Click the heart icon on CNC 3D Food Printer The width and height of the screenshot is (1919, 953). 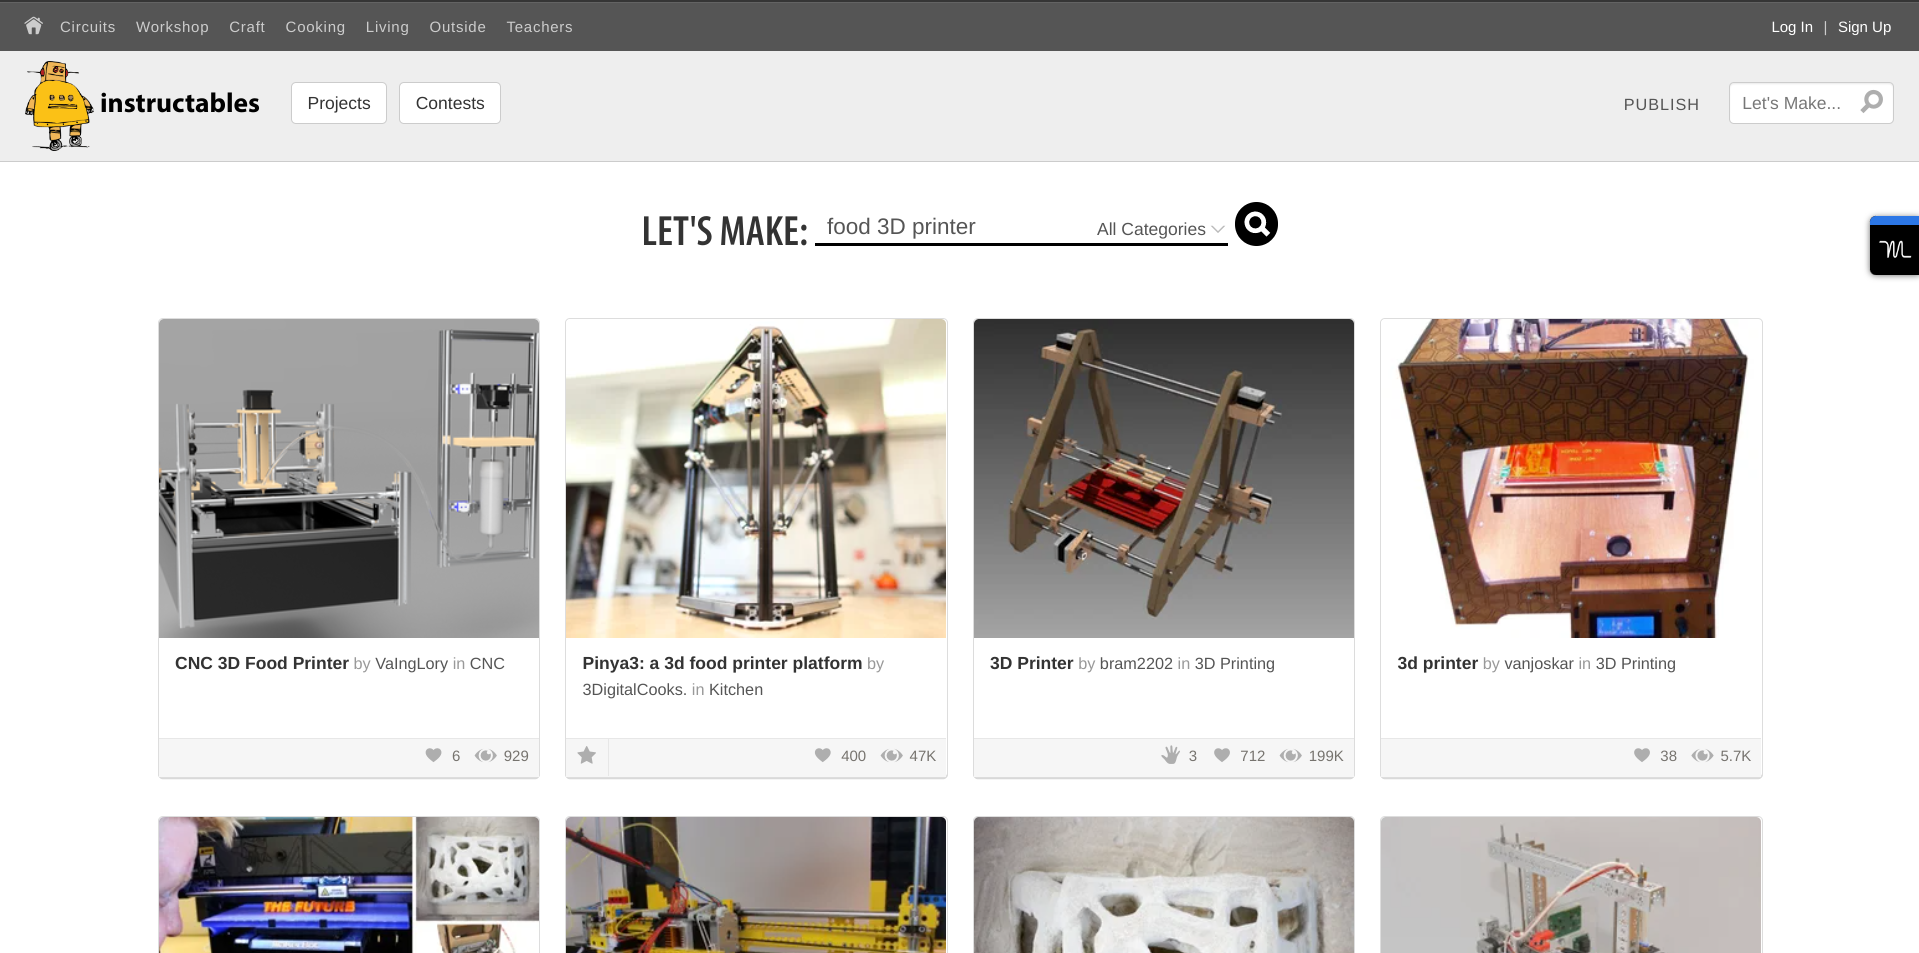click(433, 755)
